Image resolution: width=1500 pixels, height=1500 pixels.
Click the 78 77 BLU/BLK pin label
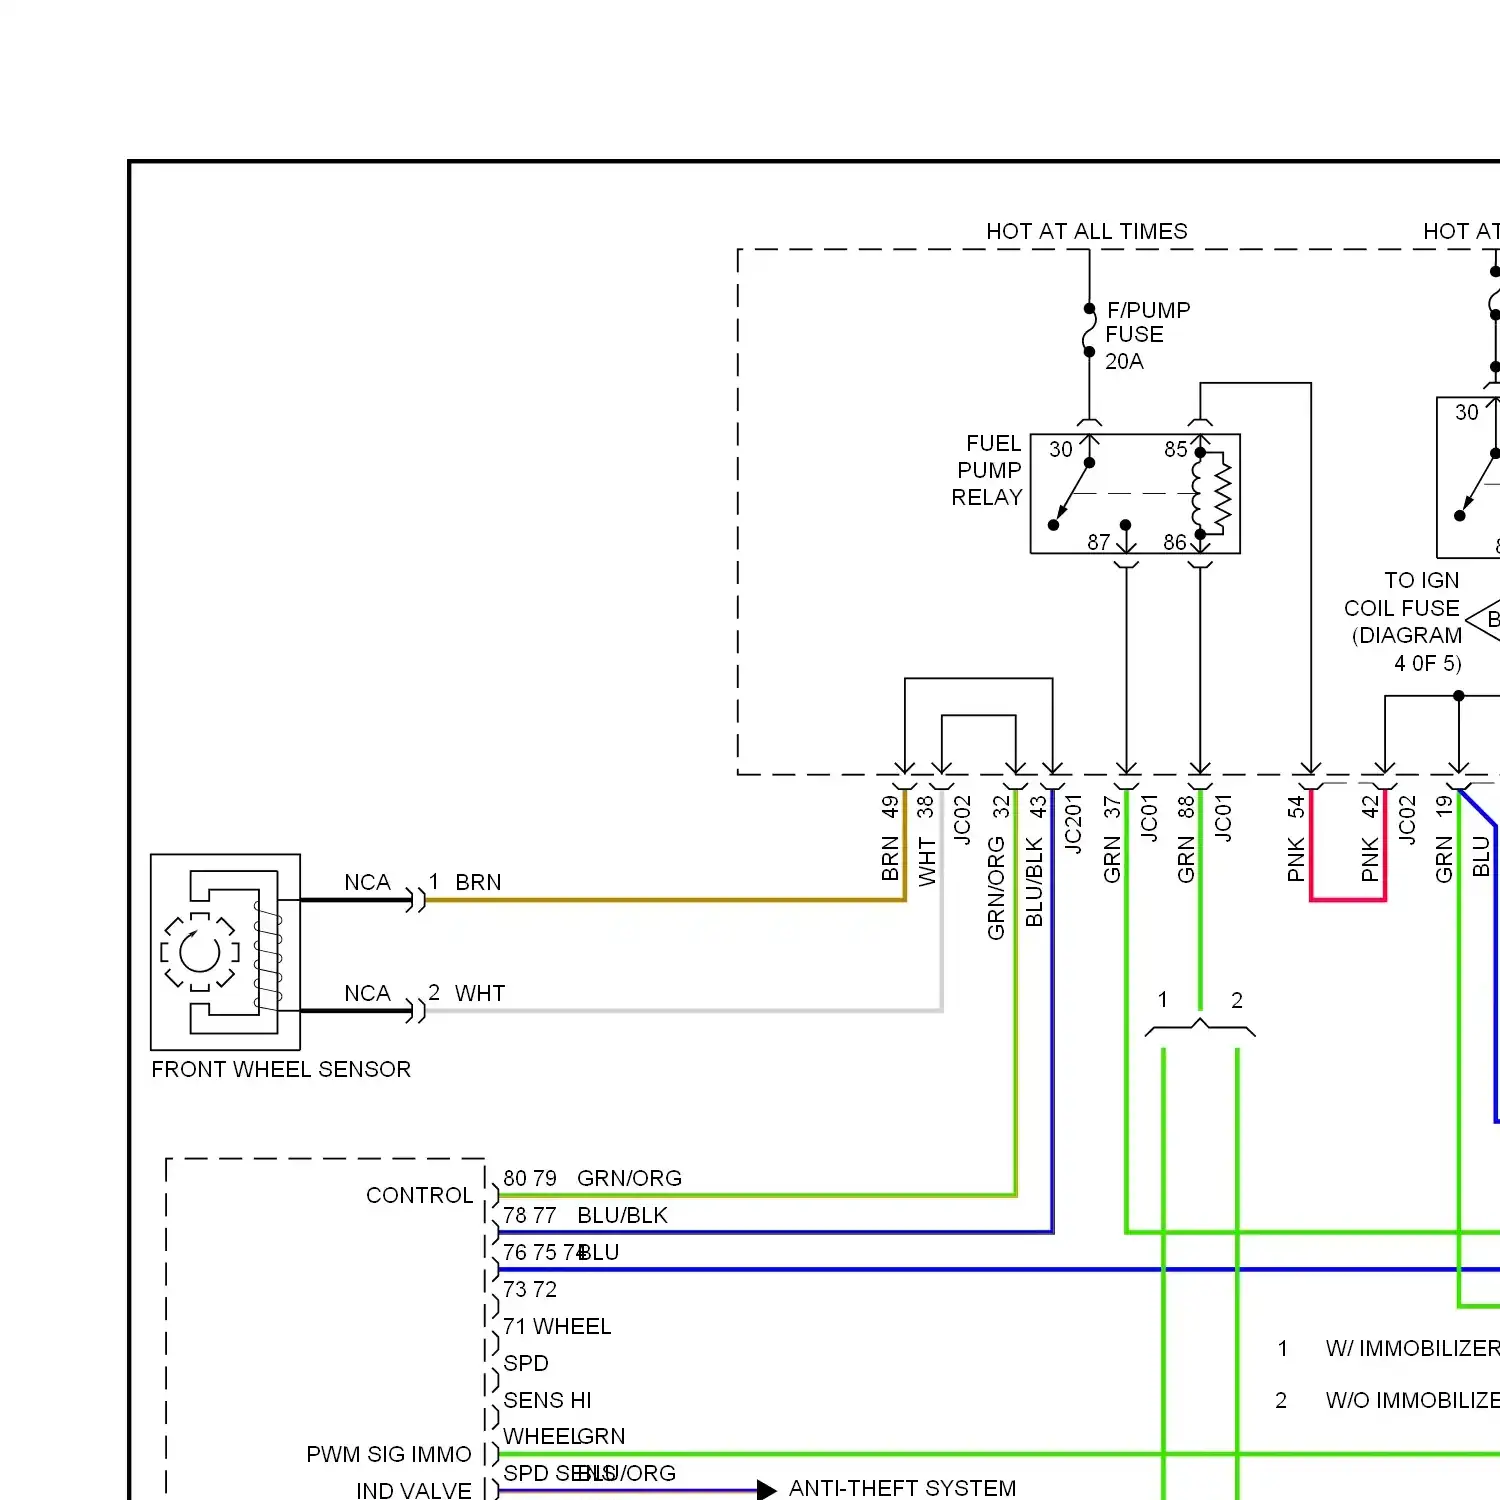tap(585, 1215)
